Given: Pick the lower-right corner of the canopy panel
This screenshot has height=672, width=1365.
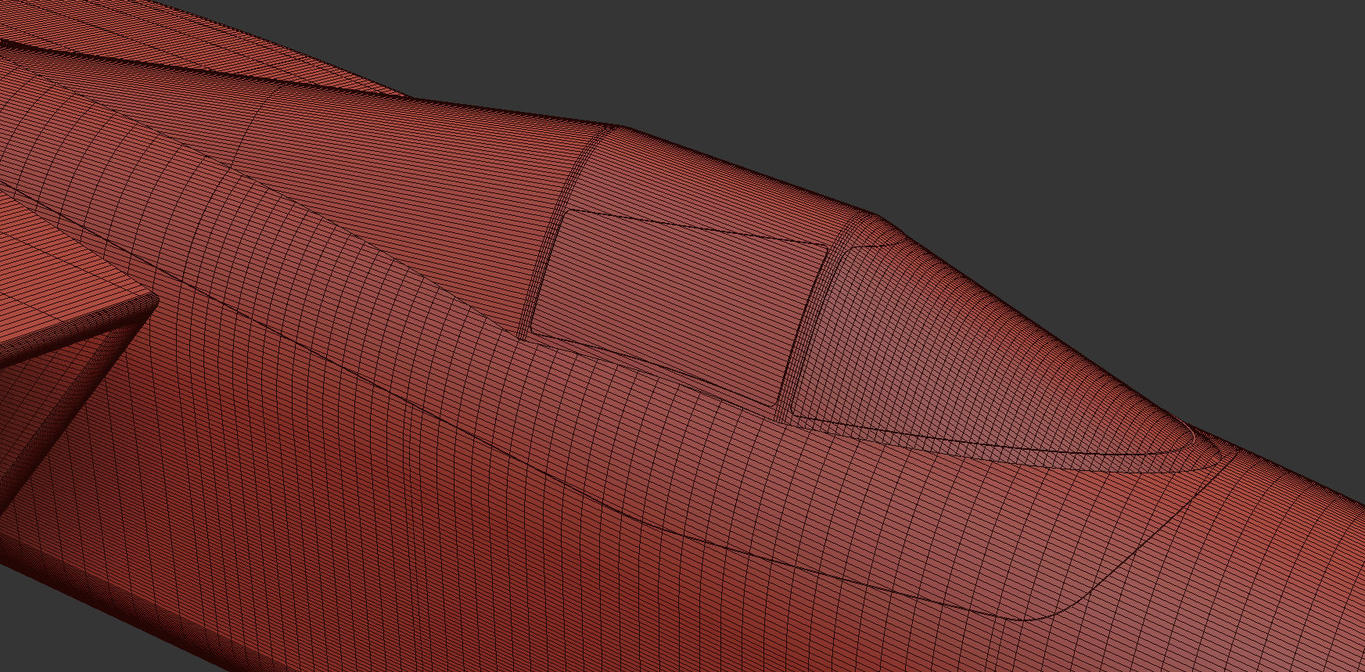Looking at the screenshot, I should (776, 403).
